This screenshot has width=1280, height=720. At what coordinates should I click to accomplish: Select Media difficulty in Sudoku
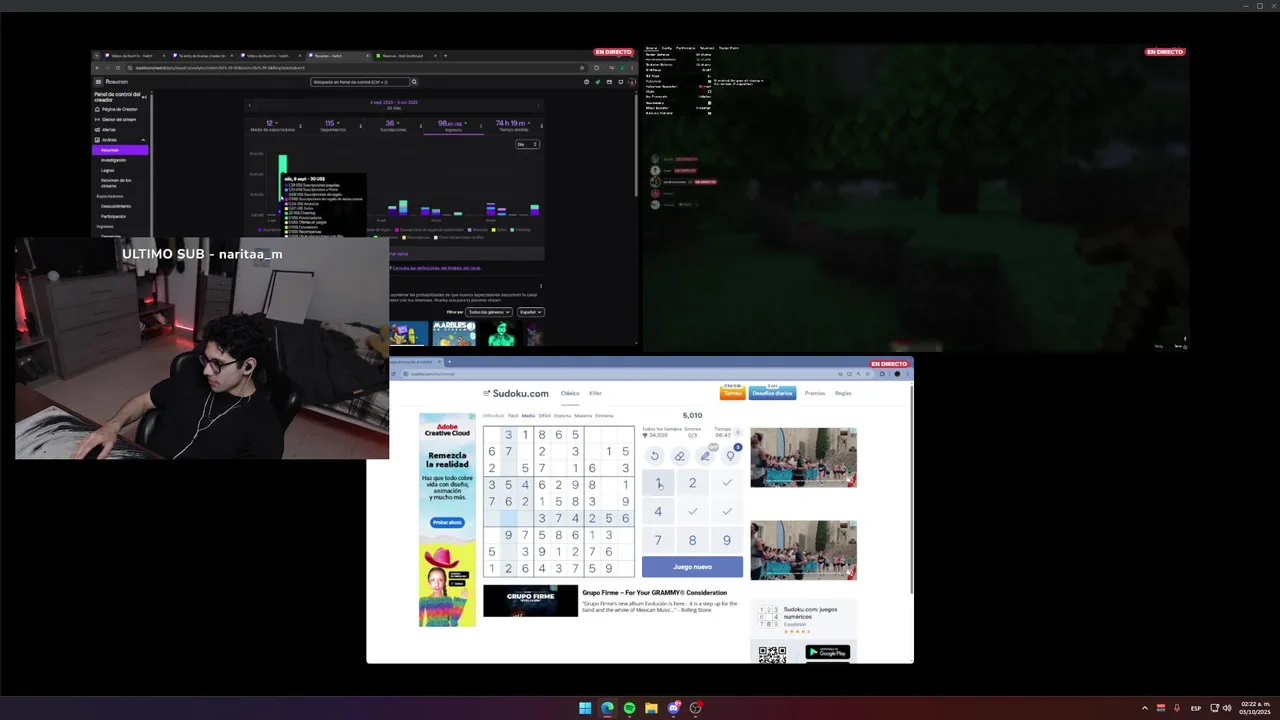pos(528,415)
